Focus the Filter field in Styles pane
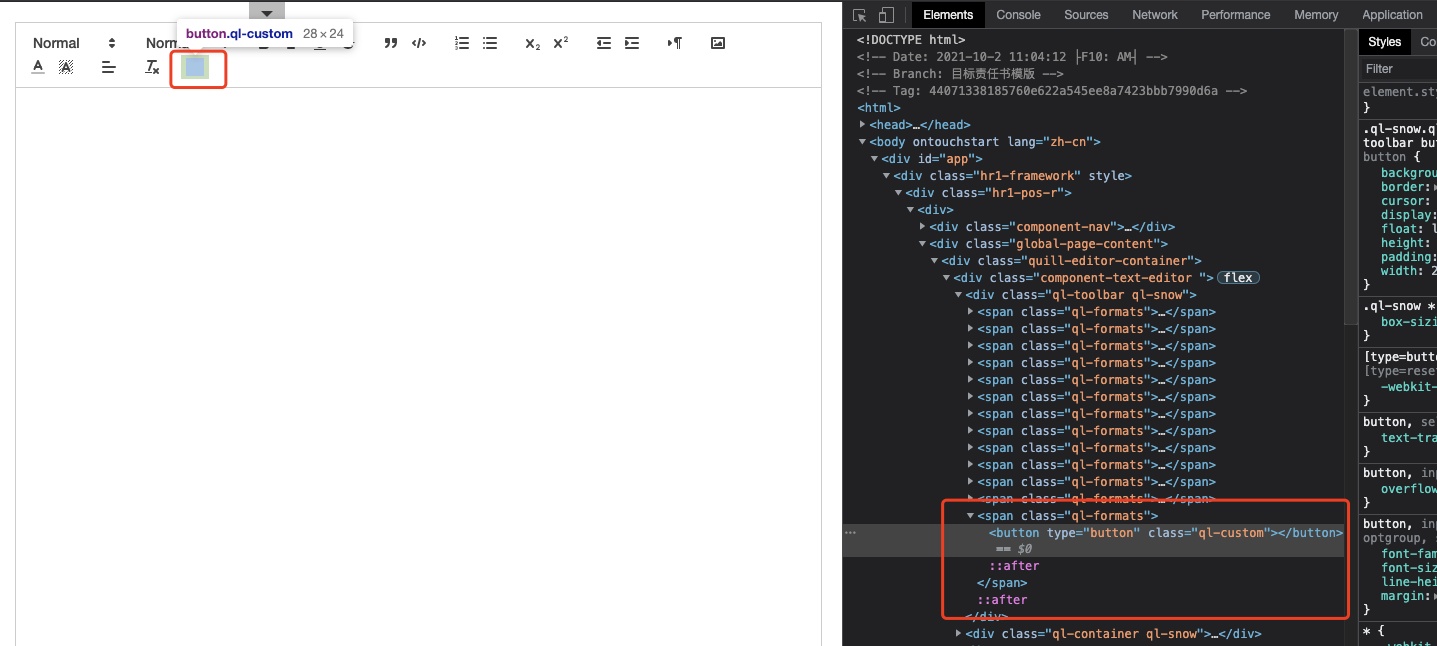The width and height of the screenshot is (1437, 646). click(1399, 69)
